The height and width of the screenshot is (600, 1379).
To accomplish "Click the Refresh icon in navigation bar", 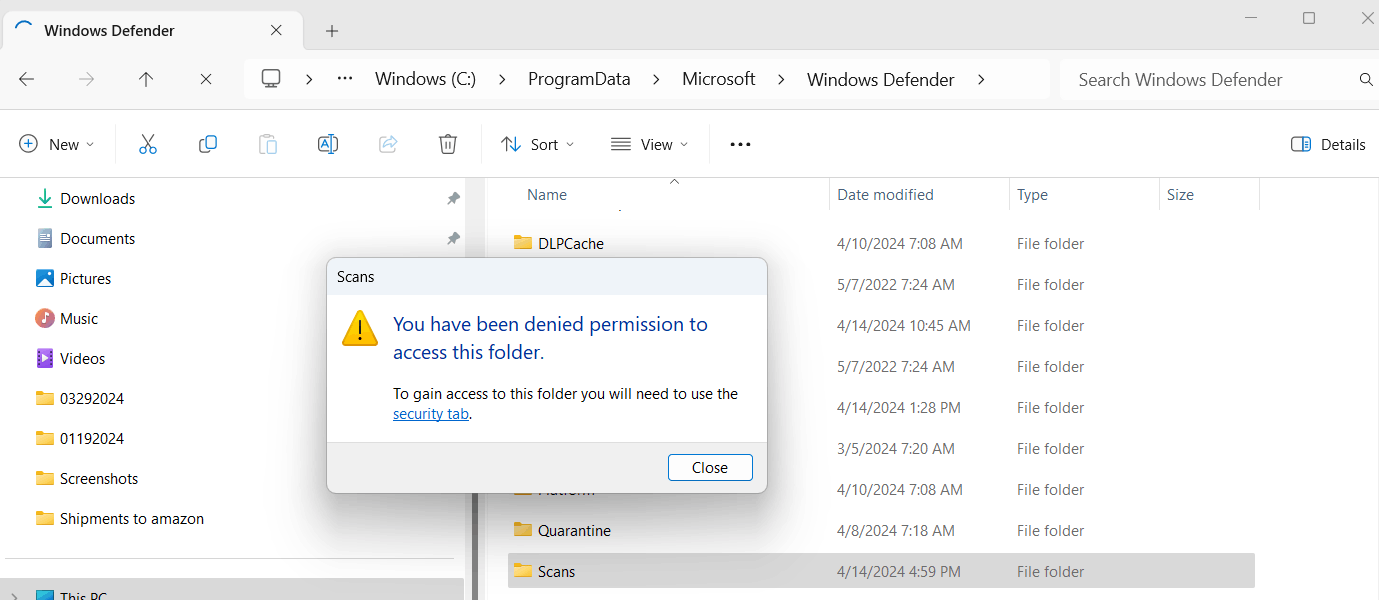I will [206, 79].
